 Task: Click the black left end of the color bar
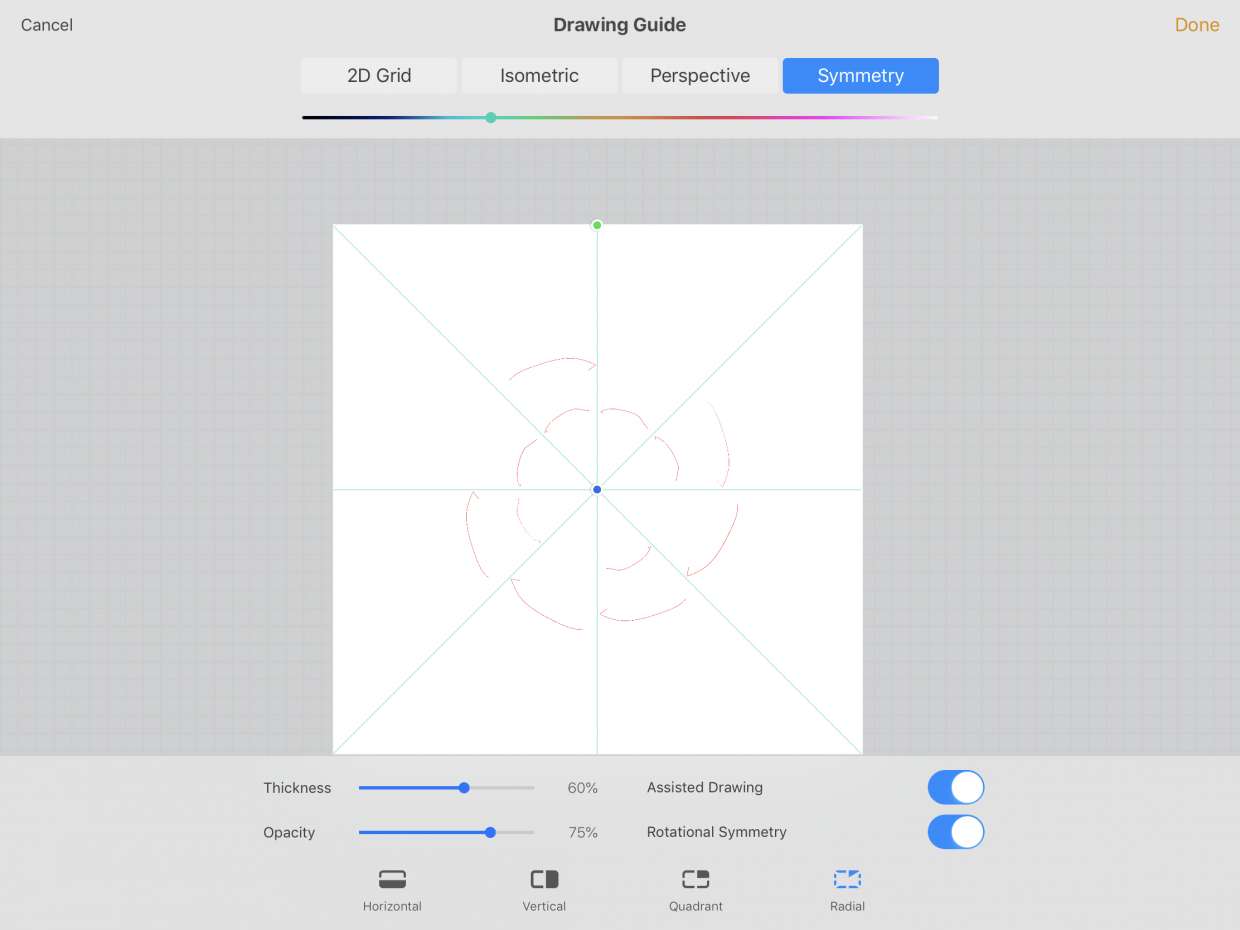click(310, 118)
